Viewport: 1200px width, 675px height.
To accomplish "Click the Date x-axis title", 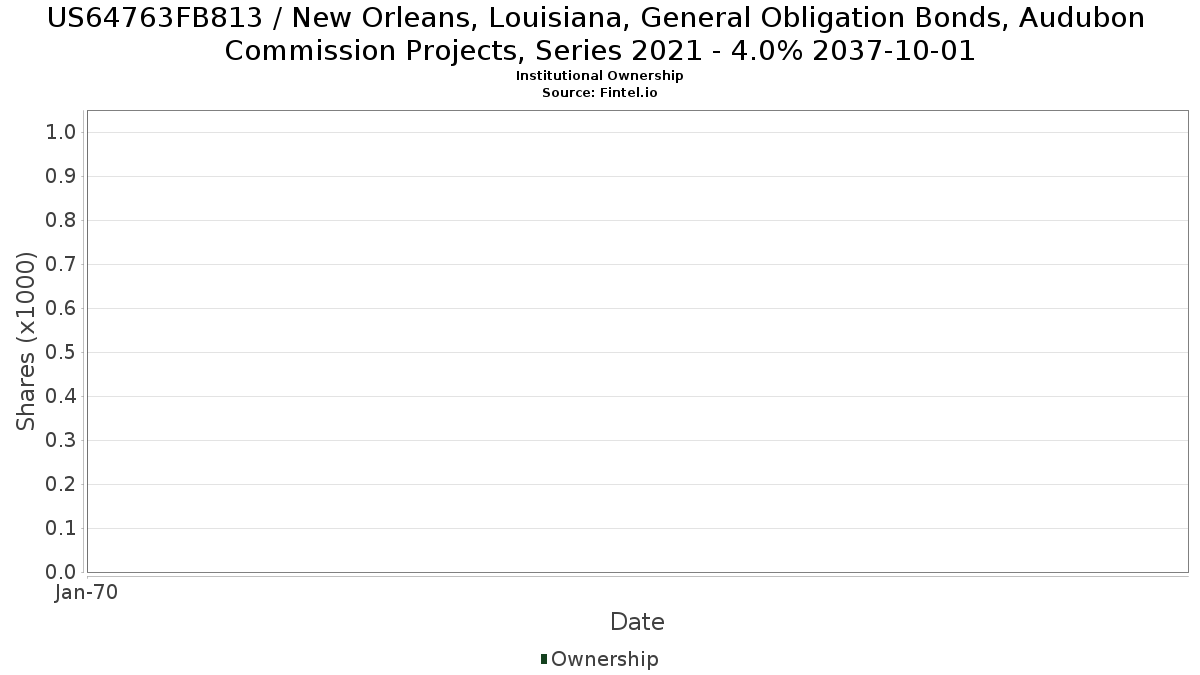I will [x=637, y=622].
